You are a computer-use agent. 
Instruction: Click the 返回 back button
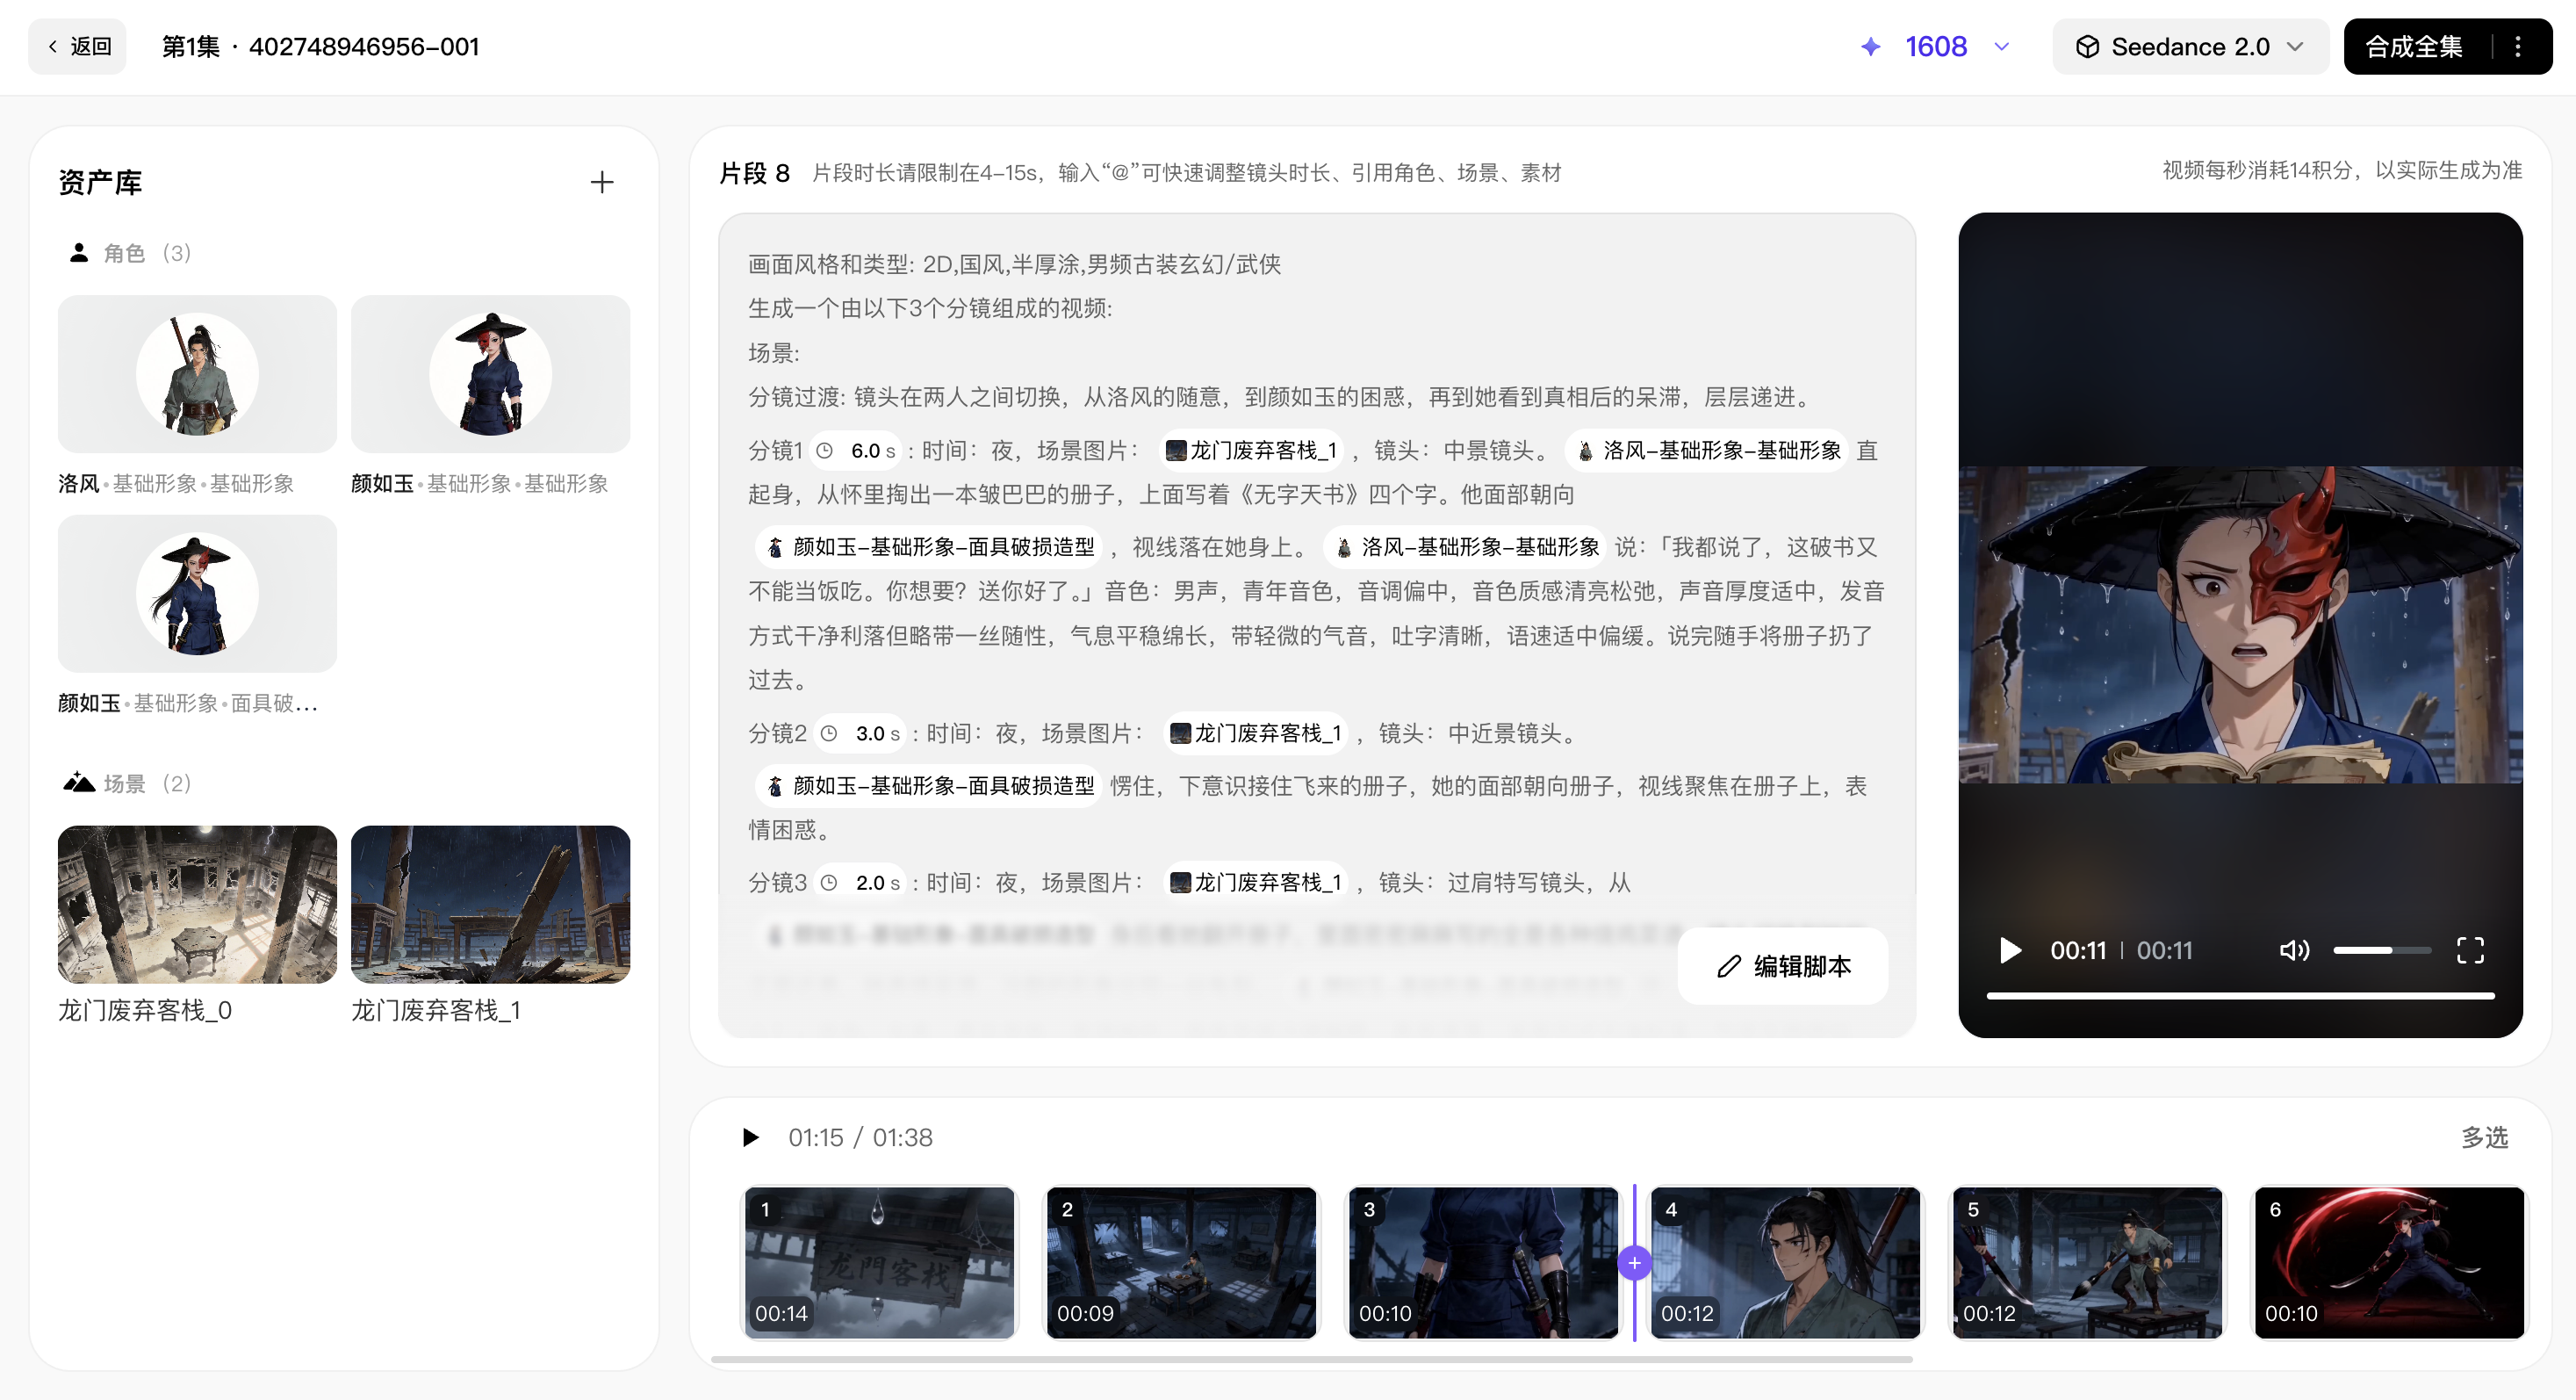[77, 46]
